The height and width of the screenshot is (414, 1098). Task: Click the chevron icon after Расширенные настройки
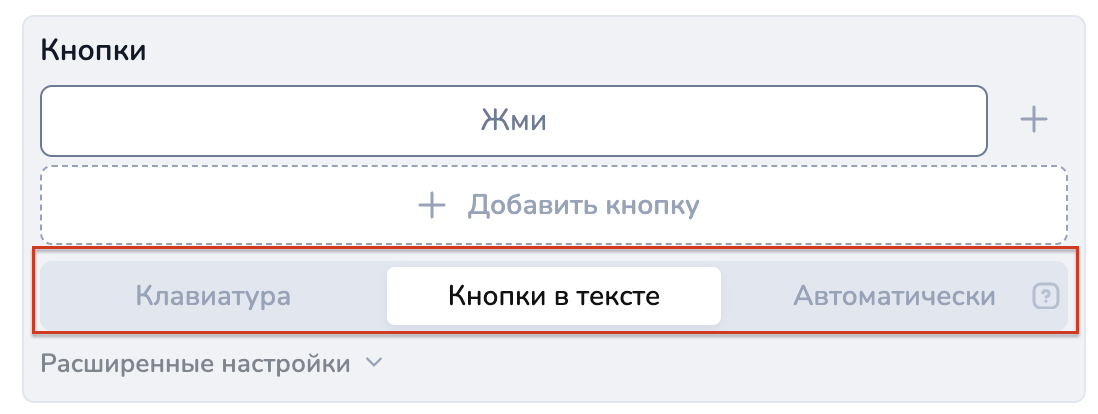point(375,363)
